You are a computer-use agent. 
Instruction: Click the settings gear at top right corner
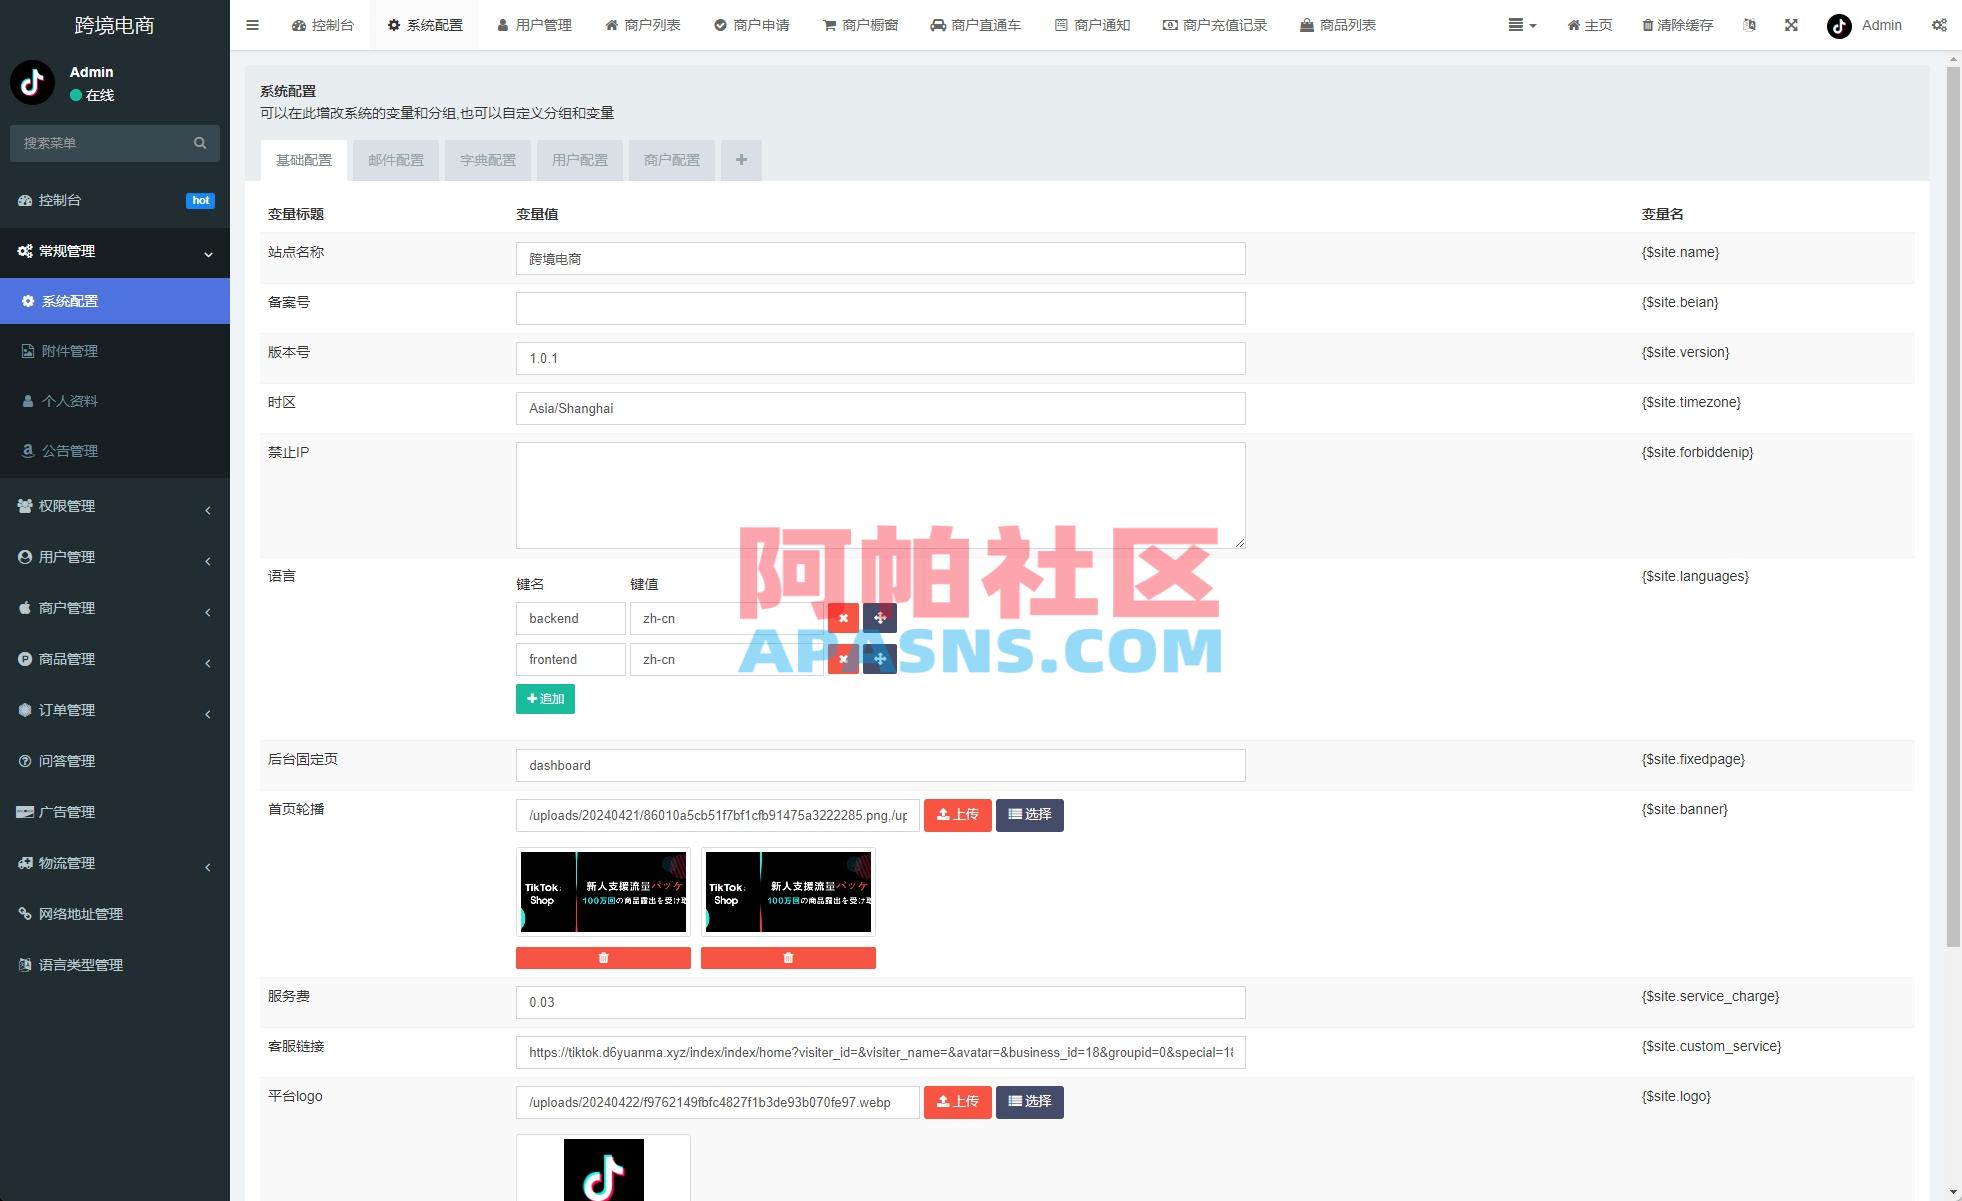[1940, 25]
